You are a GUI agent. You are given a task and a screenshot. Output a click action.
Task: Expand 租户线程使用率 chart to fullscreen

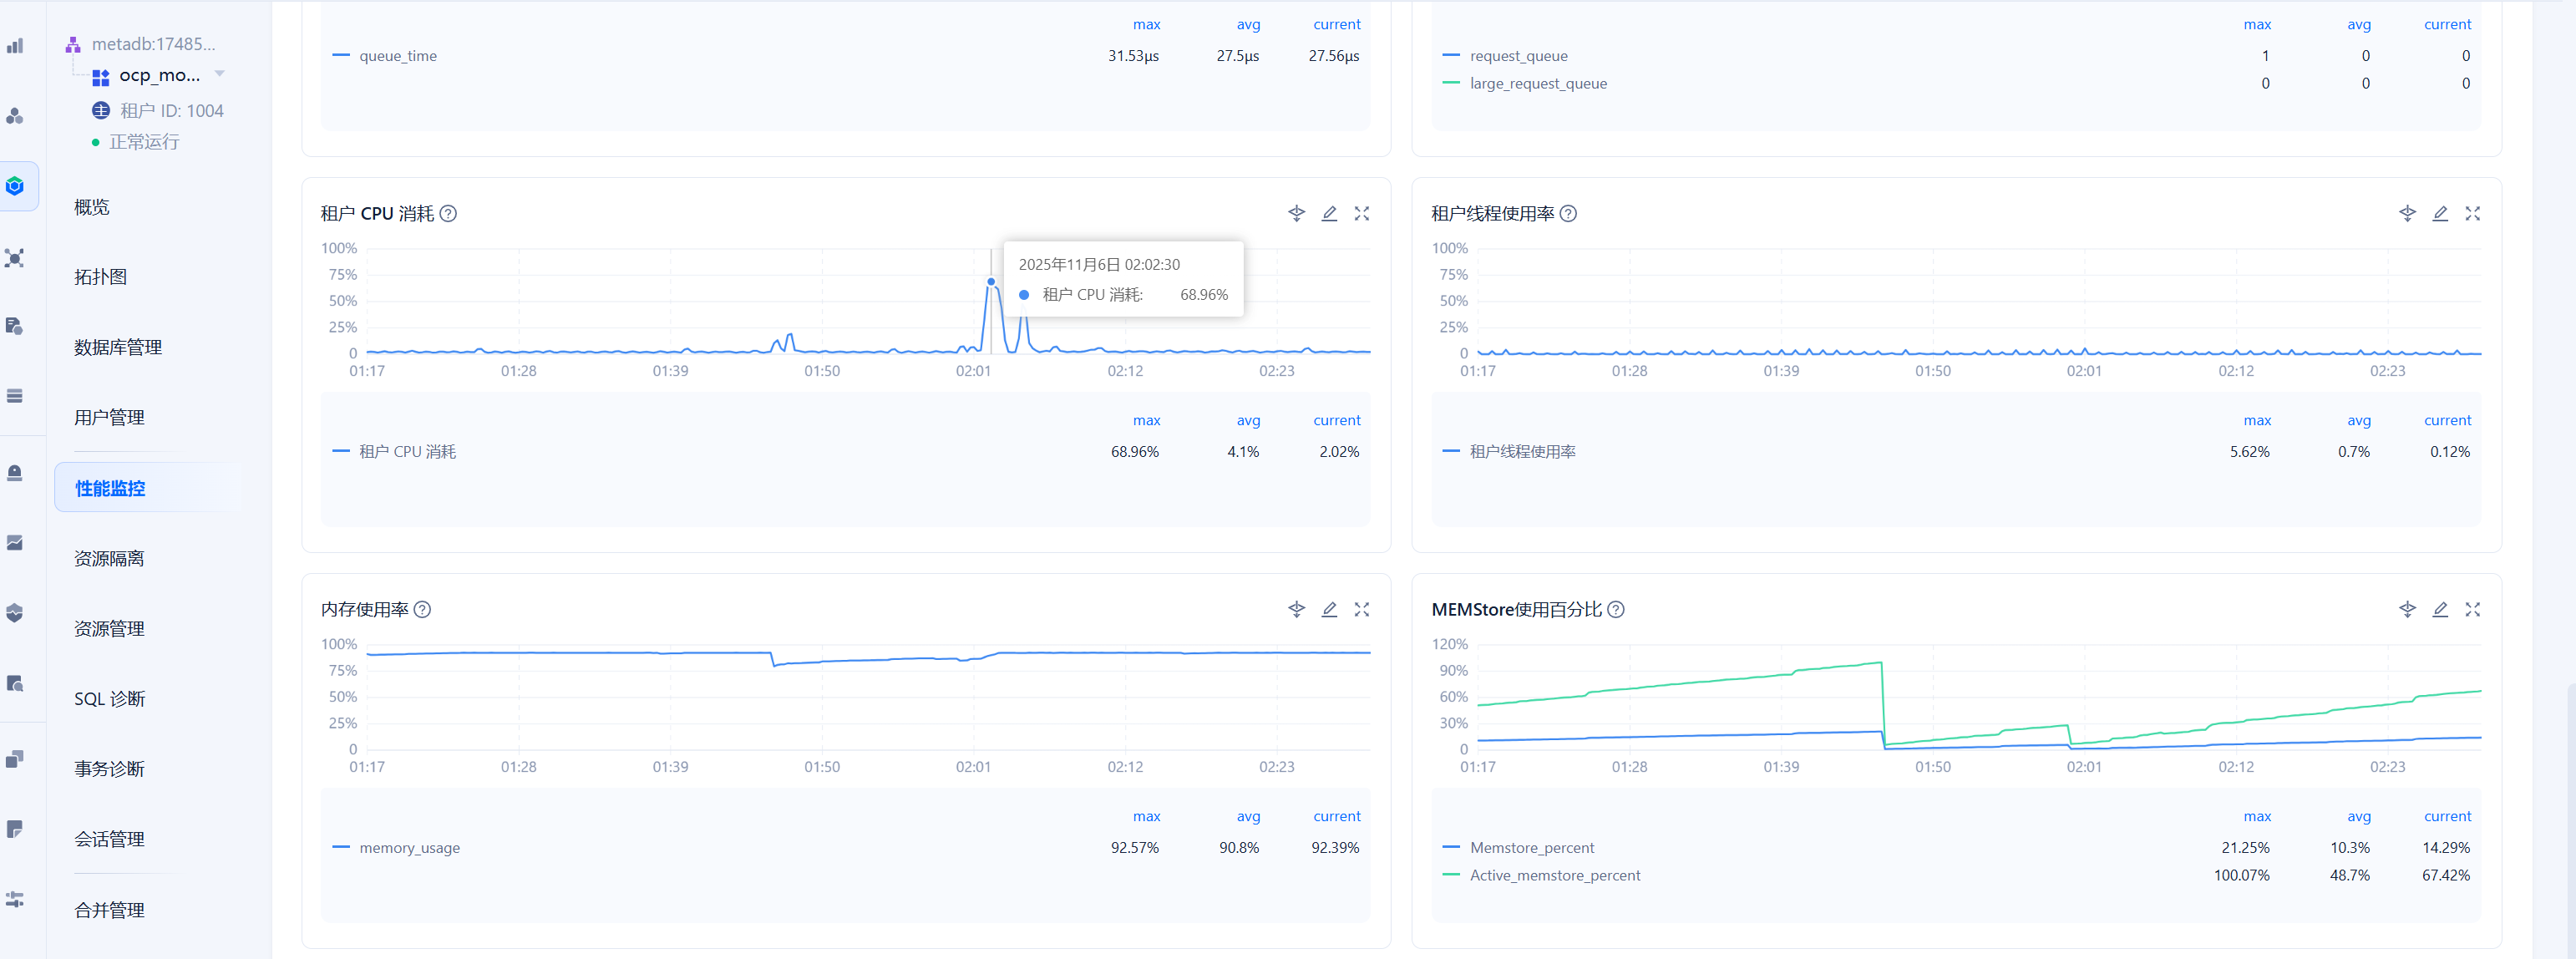point(2472,214)
